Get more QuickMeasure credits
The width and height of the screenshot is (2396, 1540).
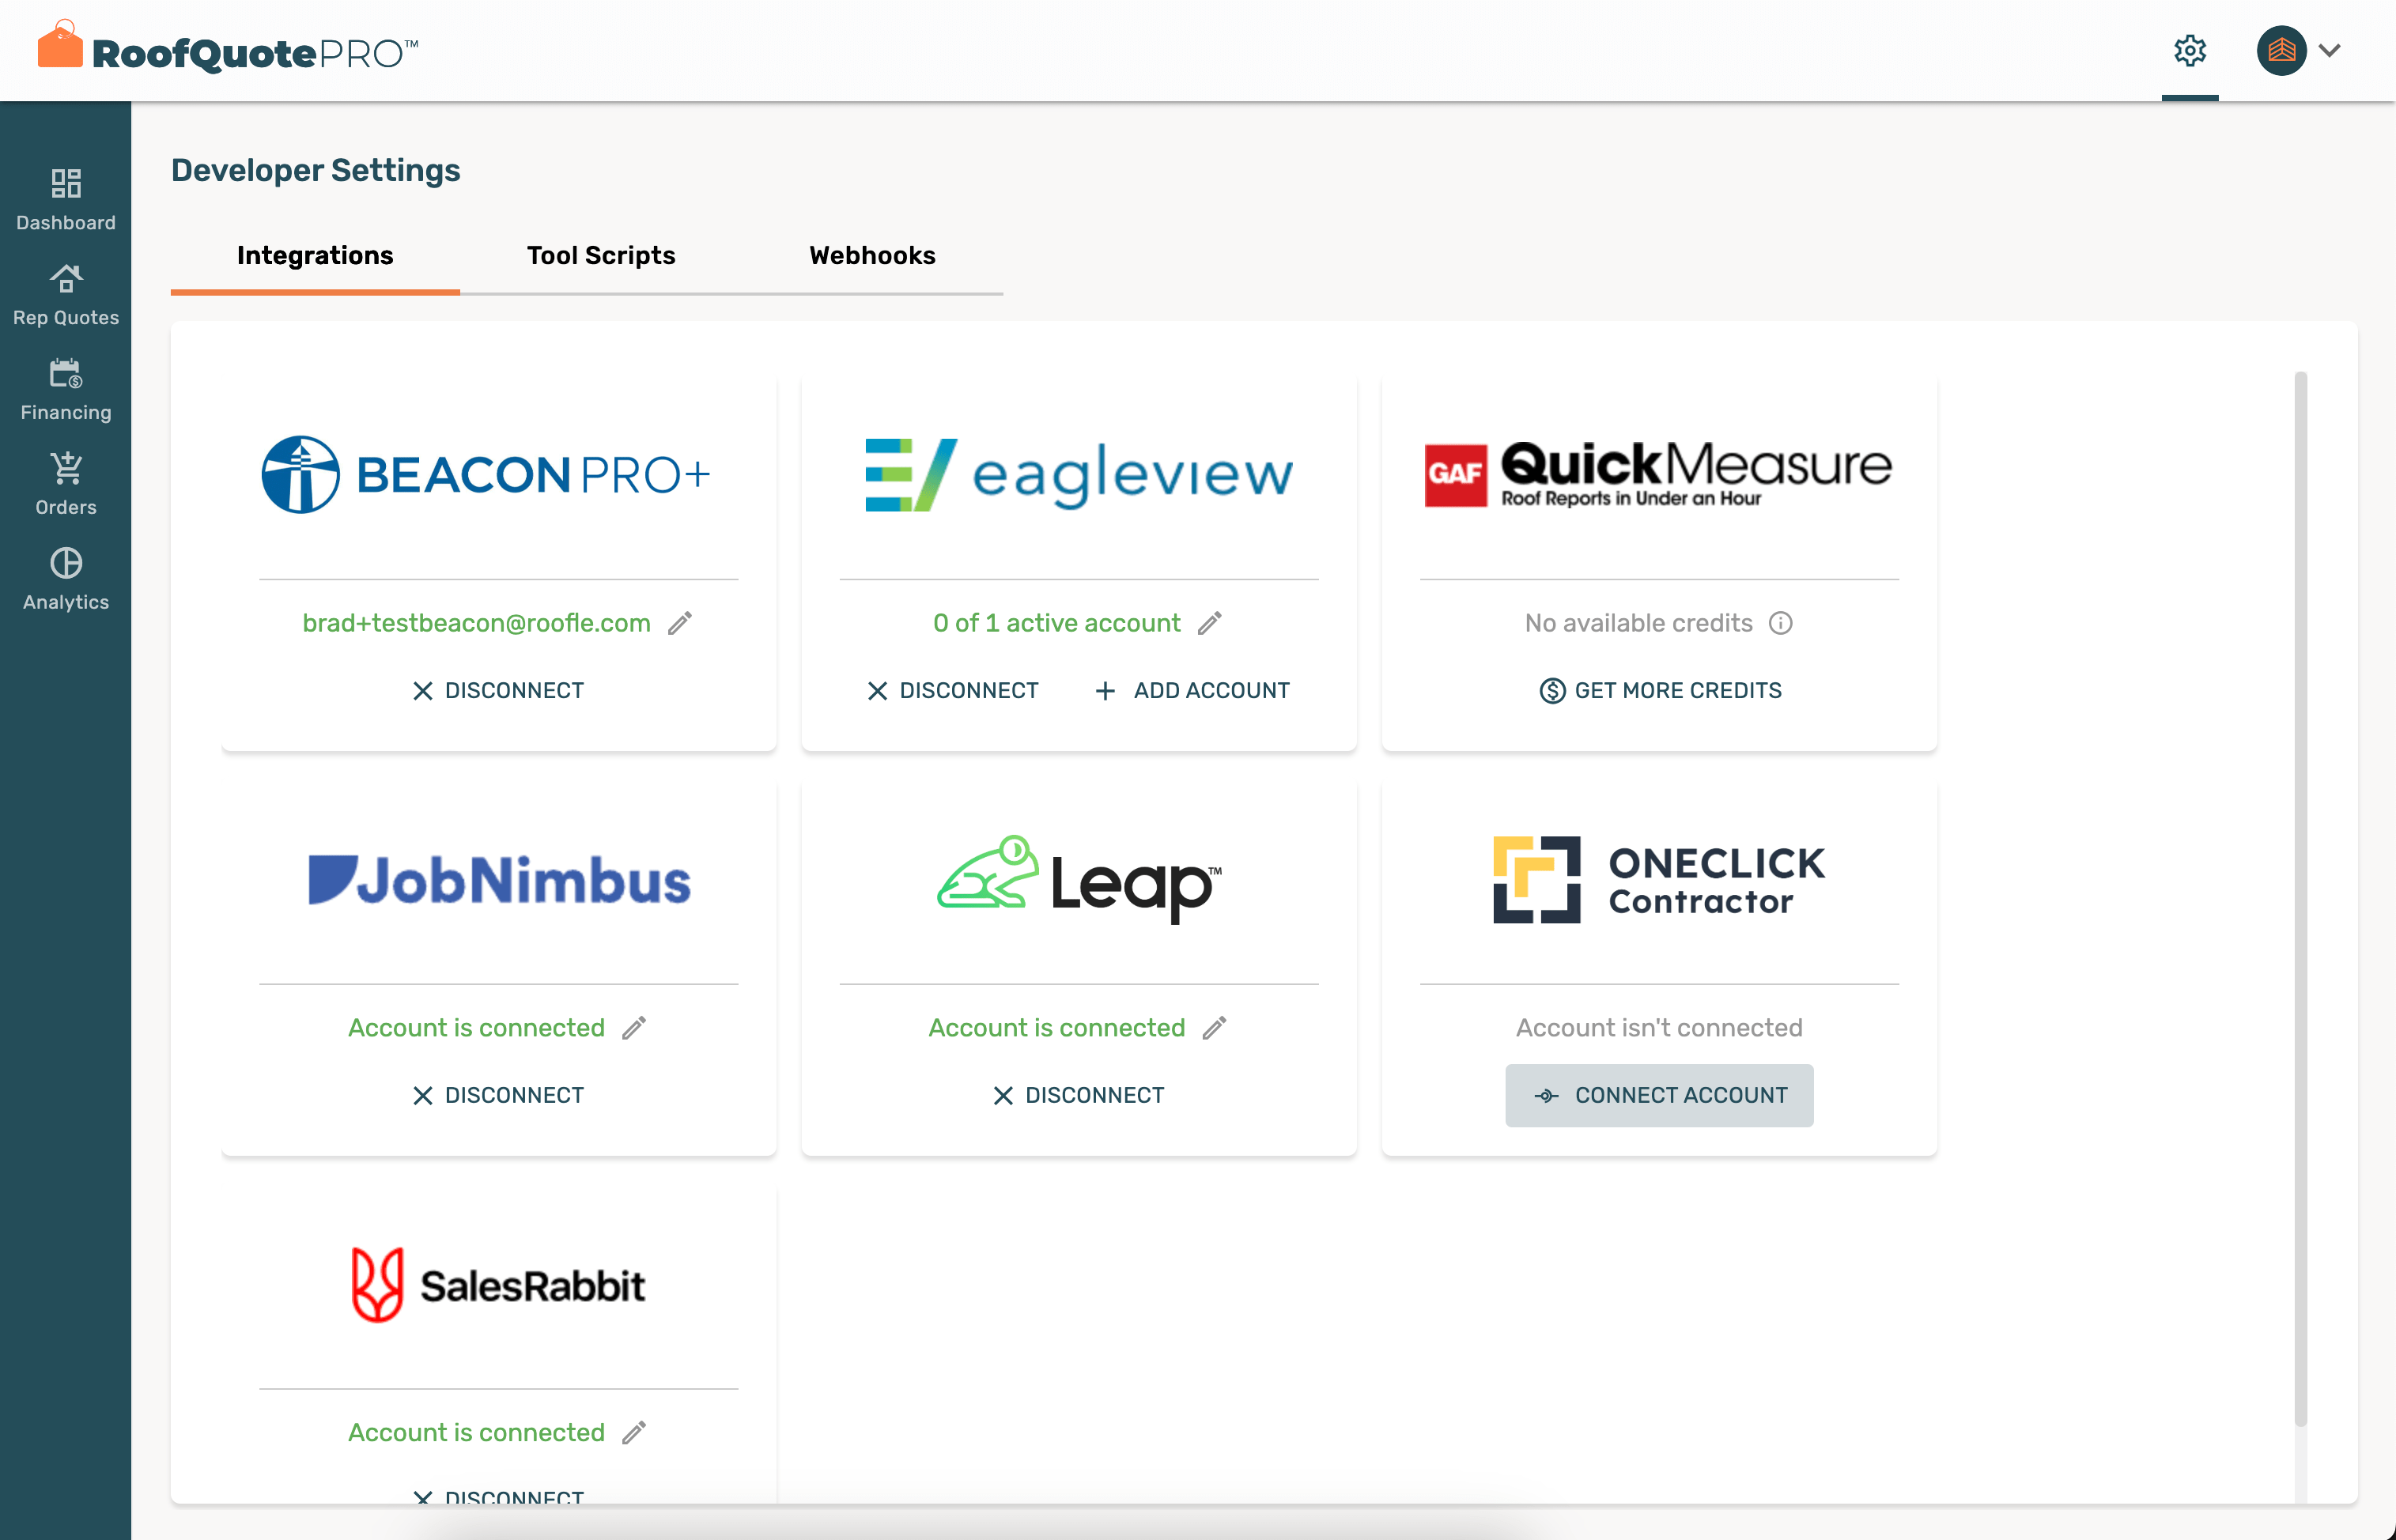pos(1658,690)
